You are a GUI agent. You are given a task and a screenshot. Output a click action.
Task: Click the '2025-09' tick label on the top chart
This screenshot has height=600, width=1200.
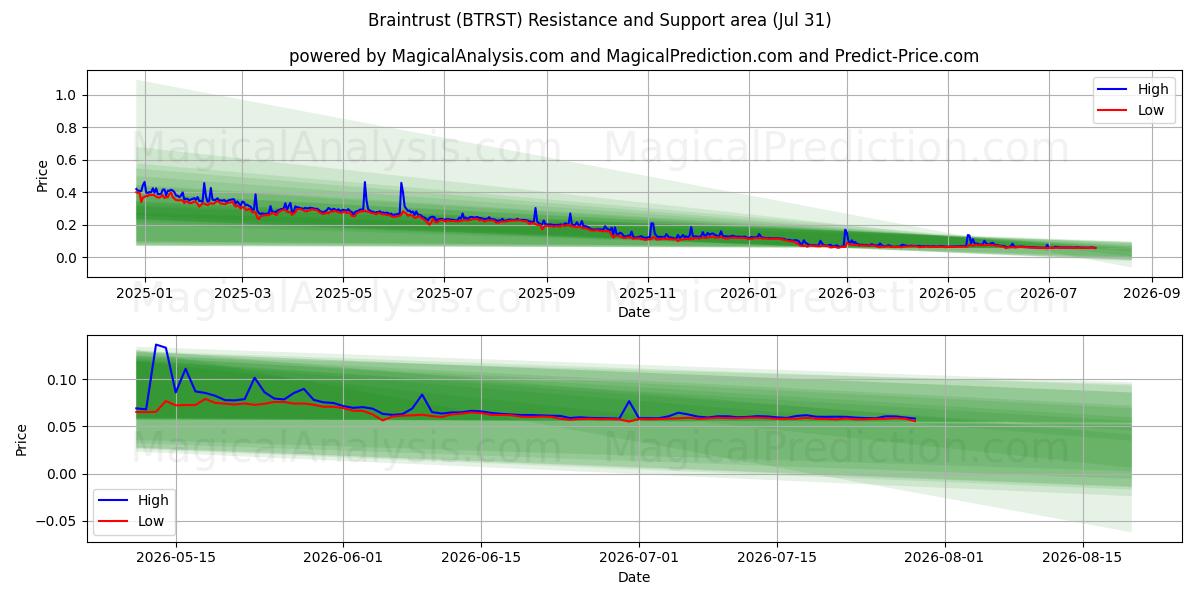point(546,293)
